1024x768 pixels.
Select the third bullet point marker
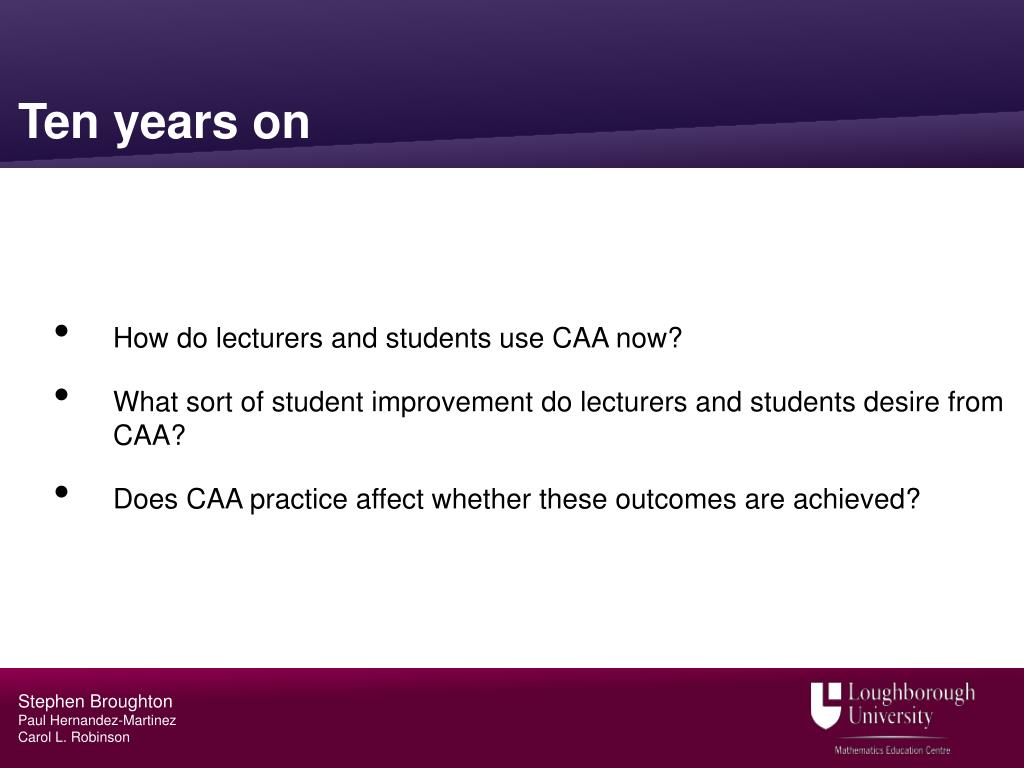(62, 492)
